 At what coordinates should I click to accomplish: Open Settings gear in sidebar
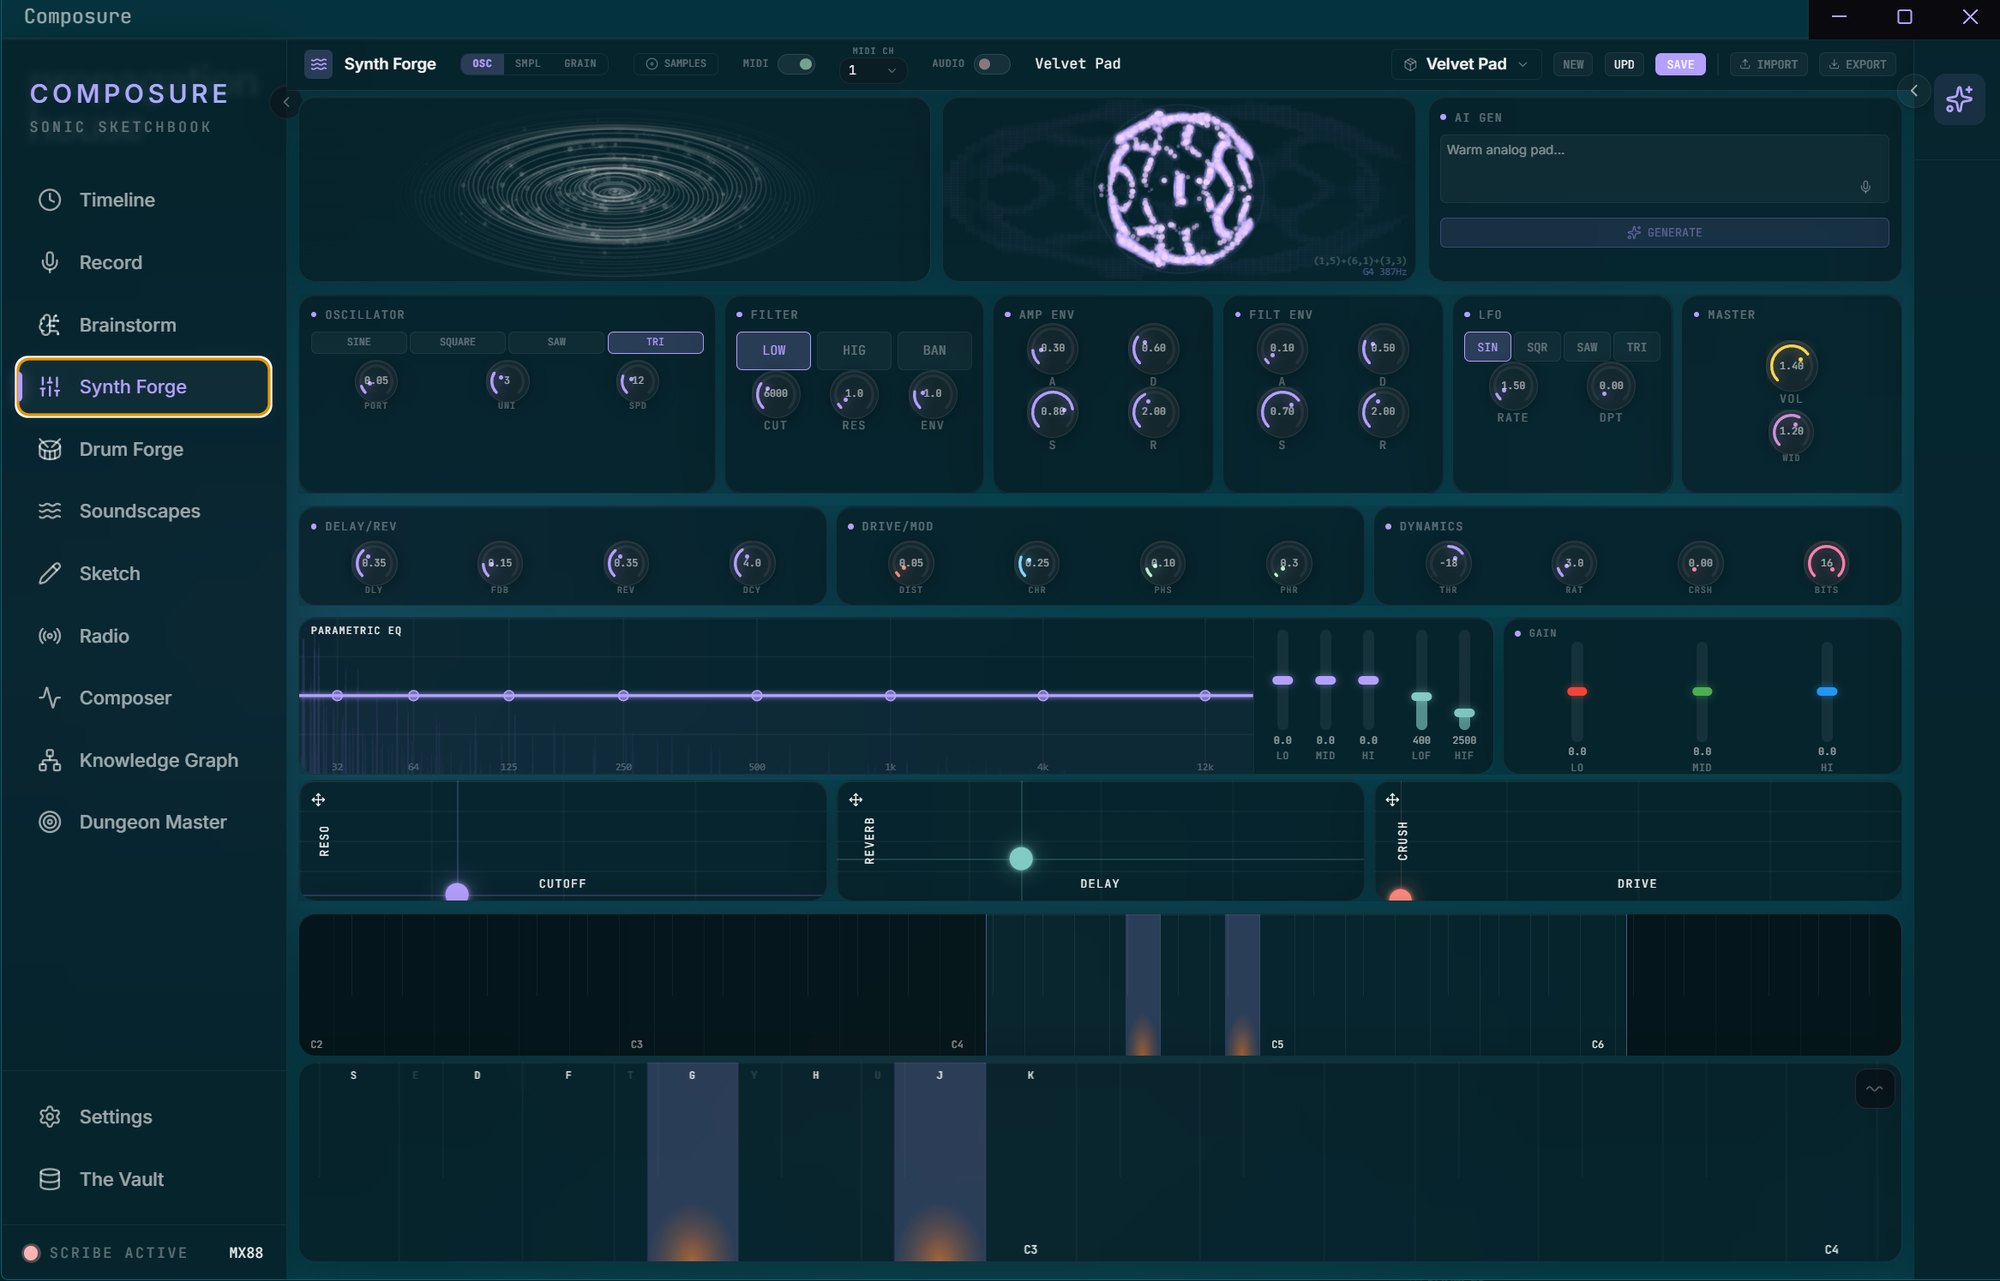pos(143,1117)
